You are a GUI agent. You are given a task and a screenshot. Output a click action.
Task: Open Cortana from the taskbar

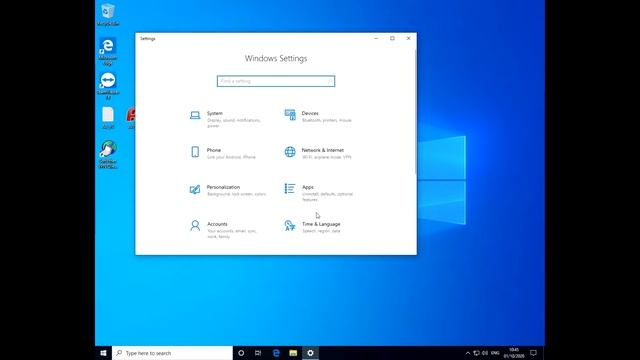click(x=241, y=353)
